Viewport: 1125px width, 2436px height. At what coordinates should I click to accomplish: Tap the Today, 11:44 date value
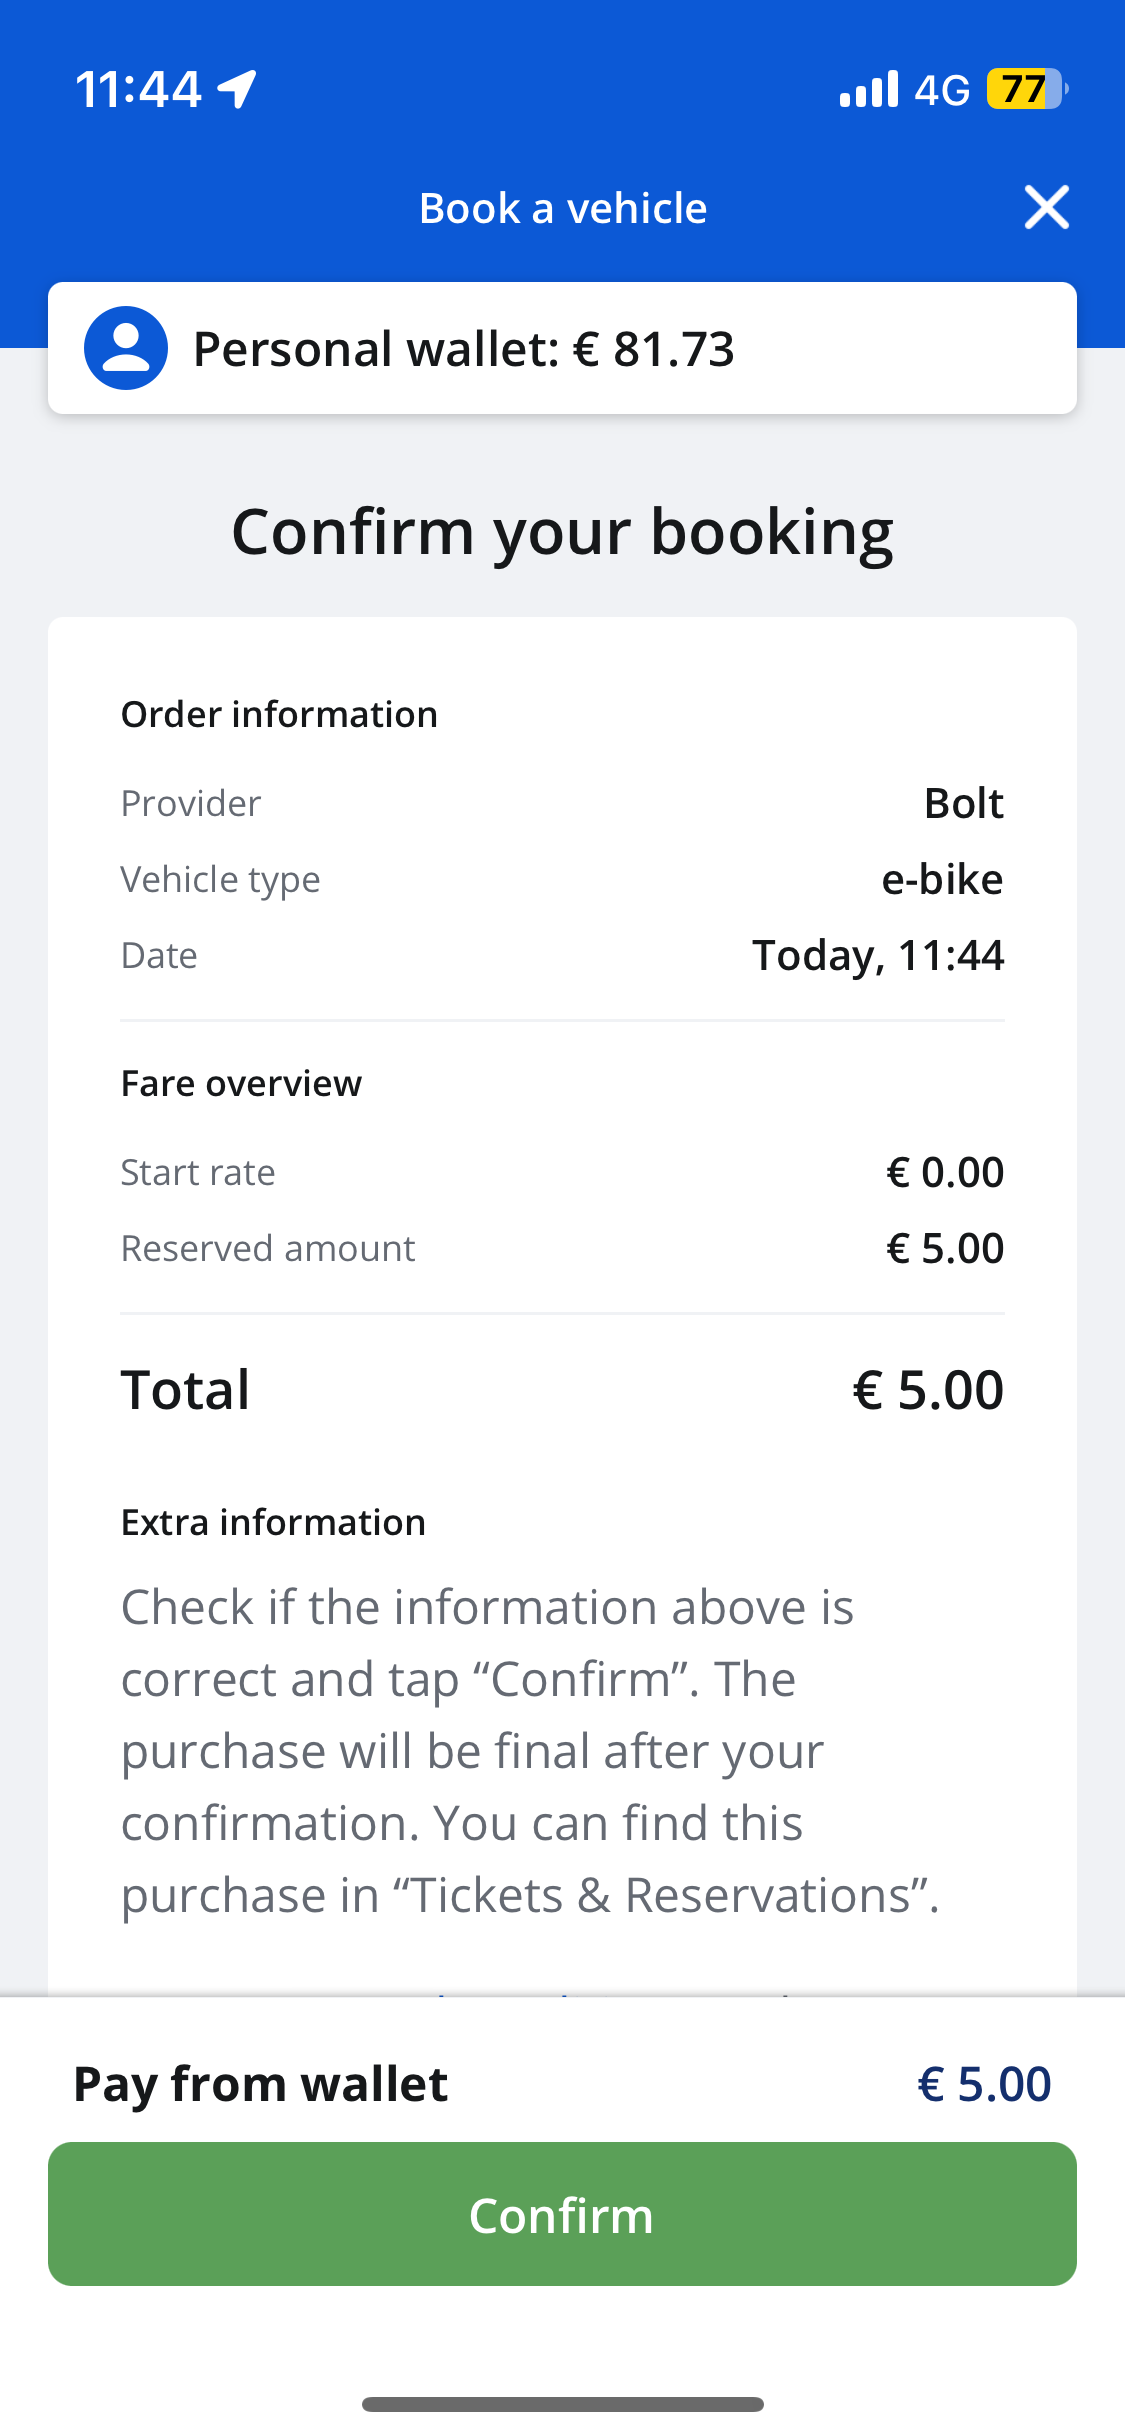click(x=878, y=955)
